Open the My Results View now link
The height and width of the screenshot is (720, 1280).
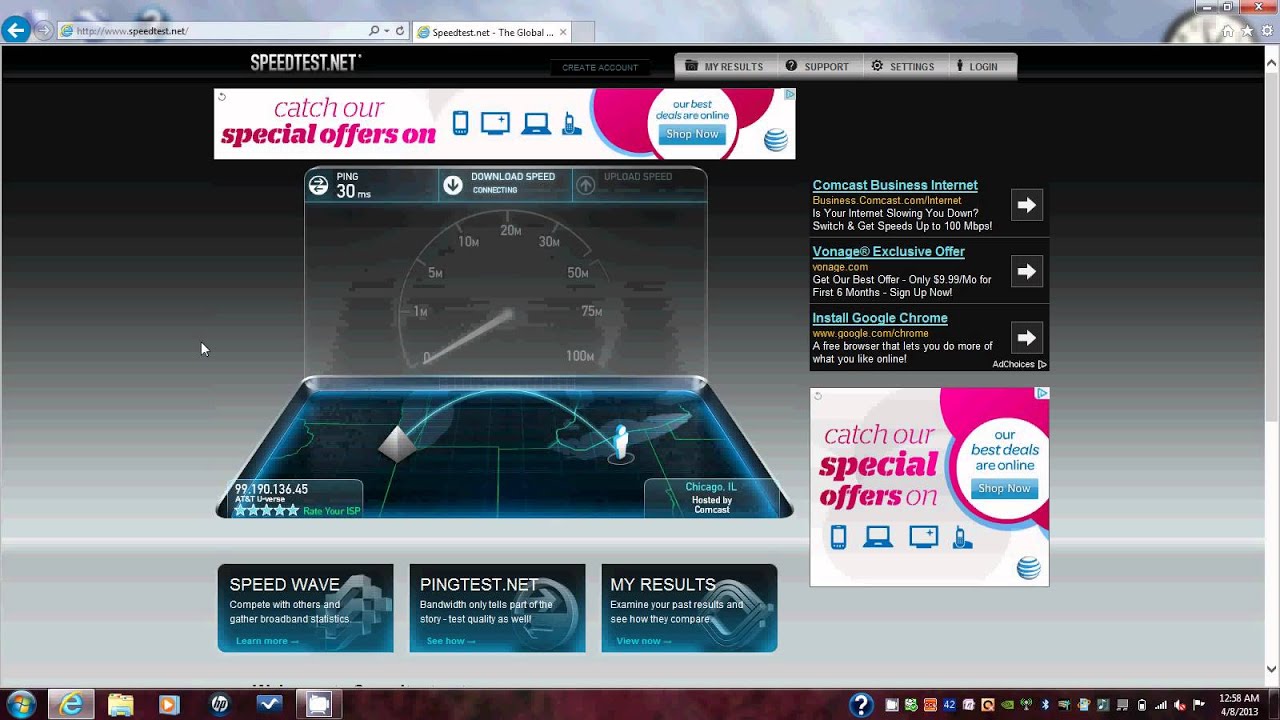[x=643, y=641]
